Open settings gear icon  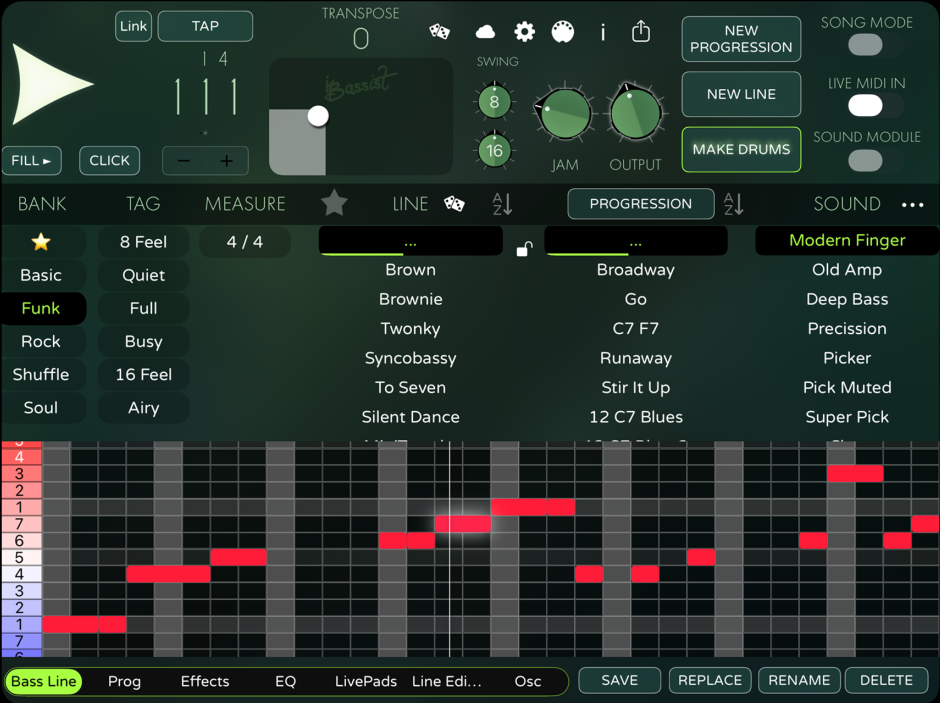(x=524, y=32)
